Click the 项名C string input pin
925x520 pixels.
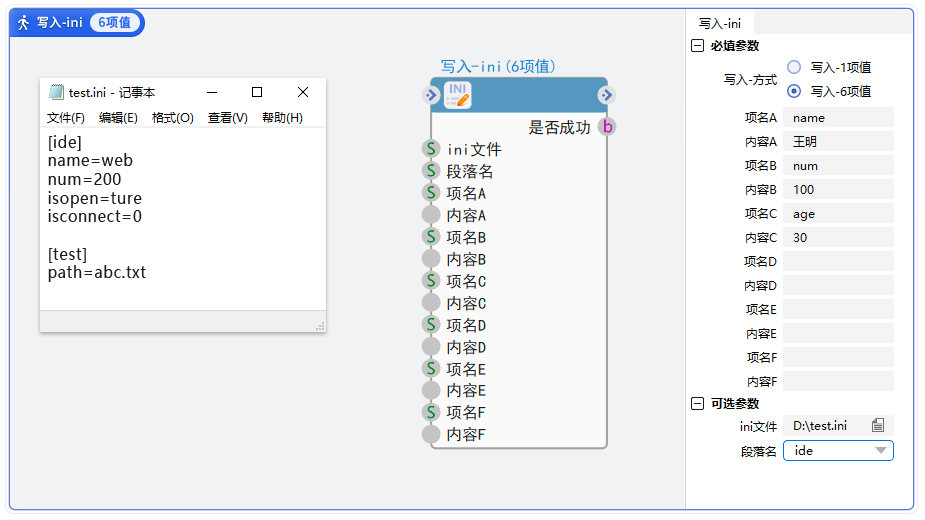pyautogui.click(x=431, y=280)
